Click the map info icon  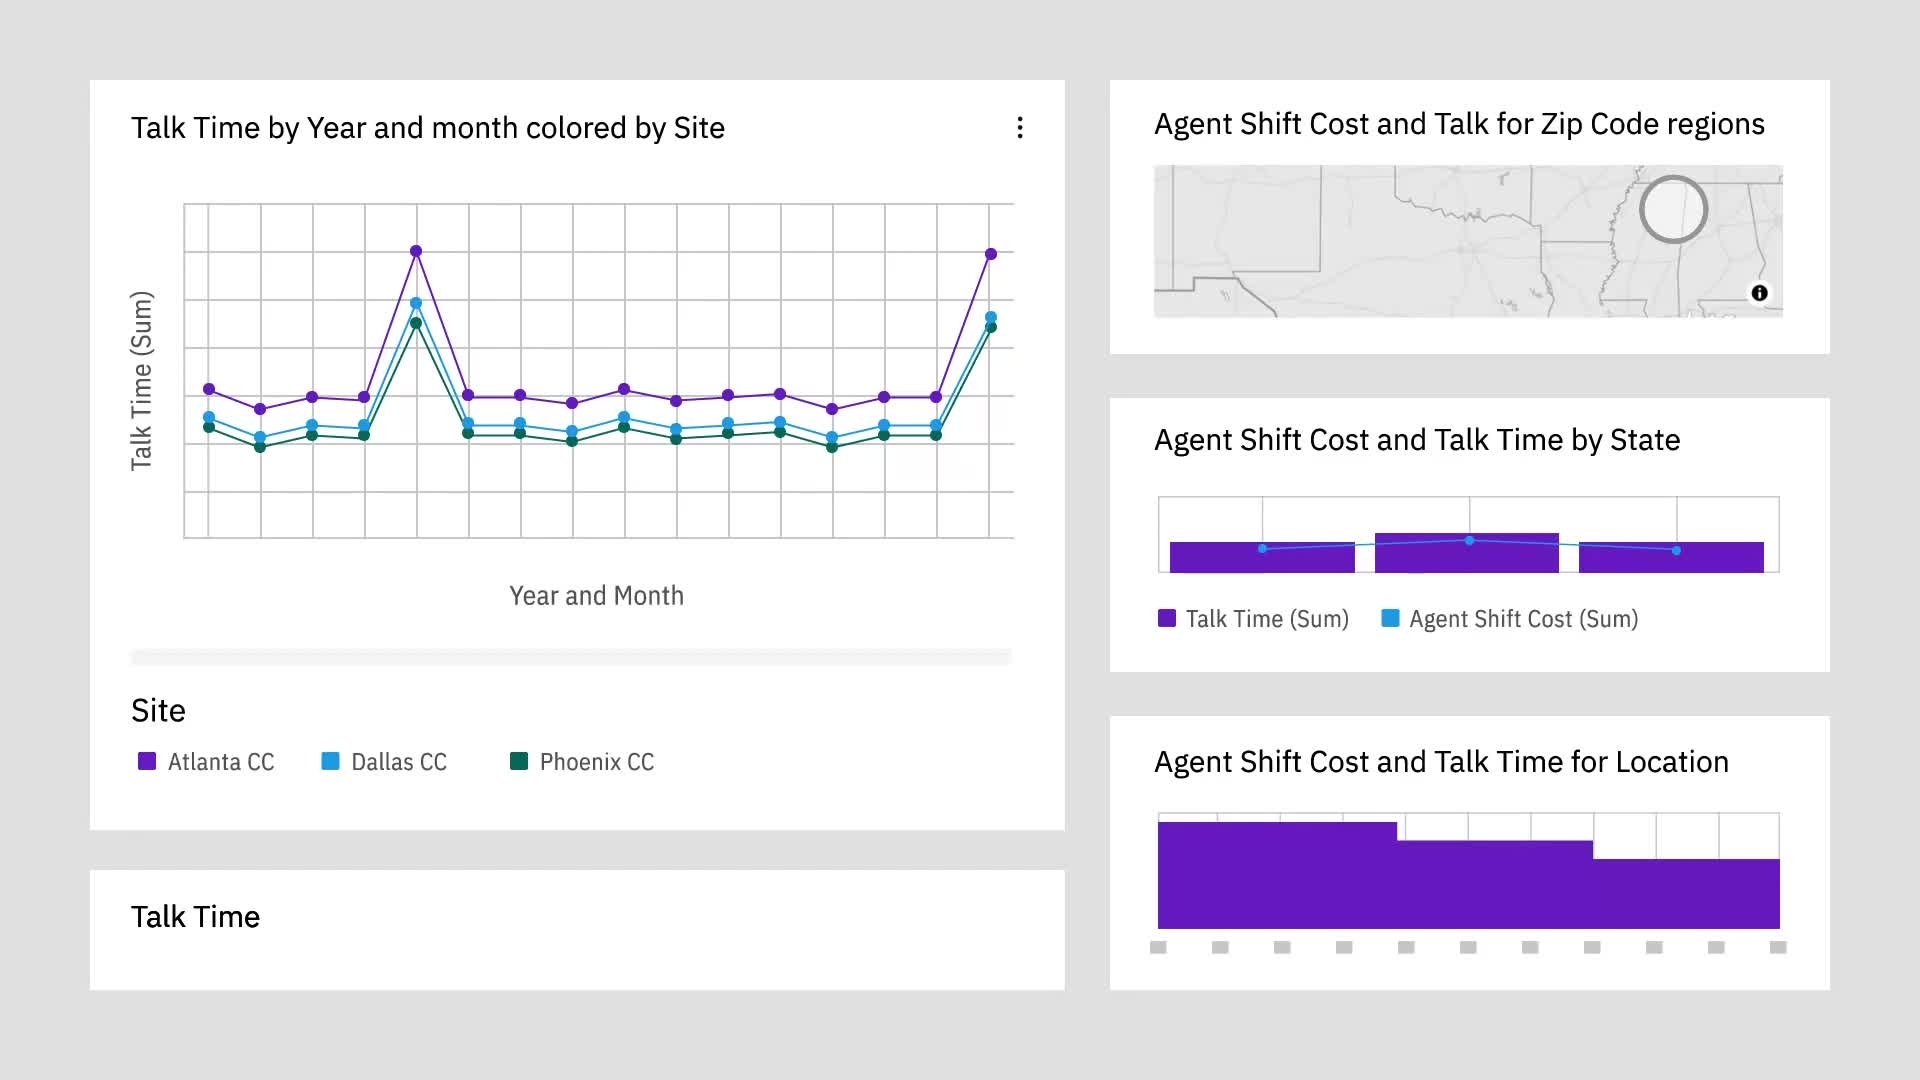(1759, 293)
